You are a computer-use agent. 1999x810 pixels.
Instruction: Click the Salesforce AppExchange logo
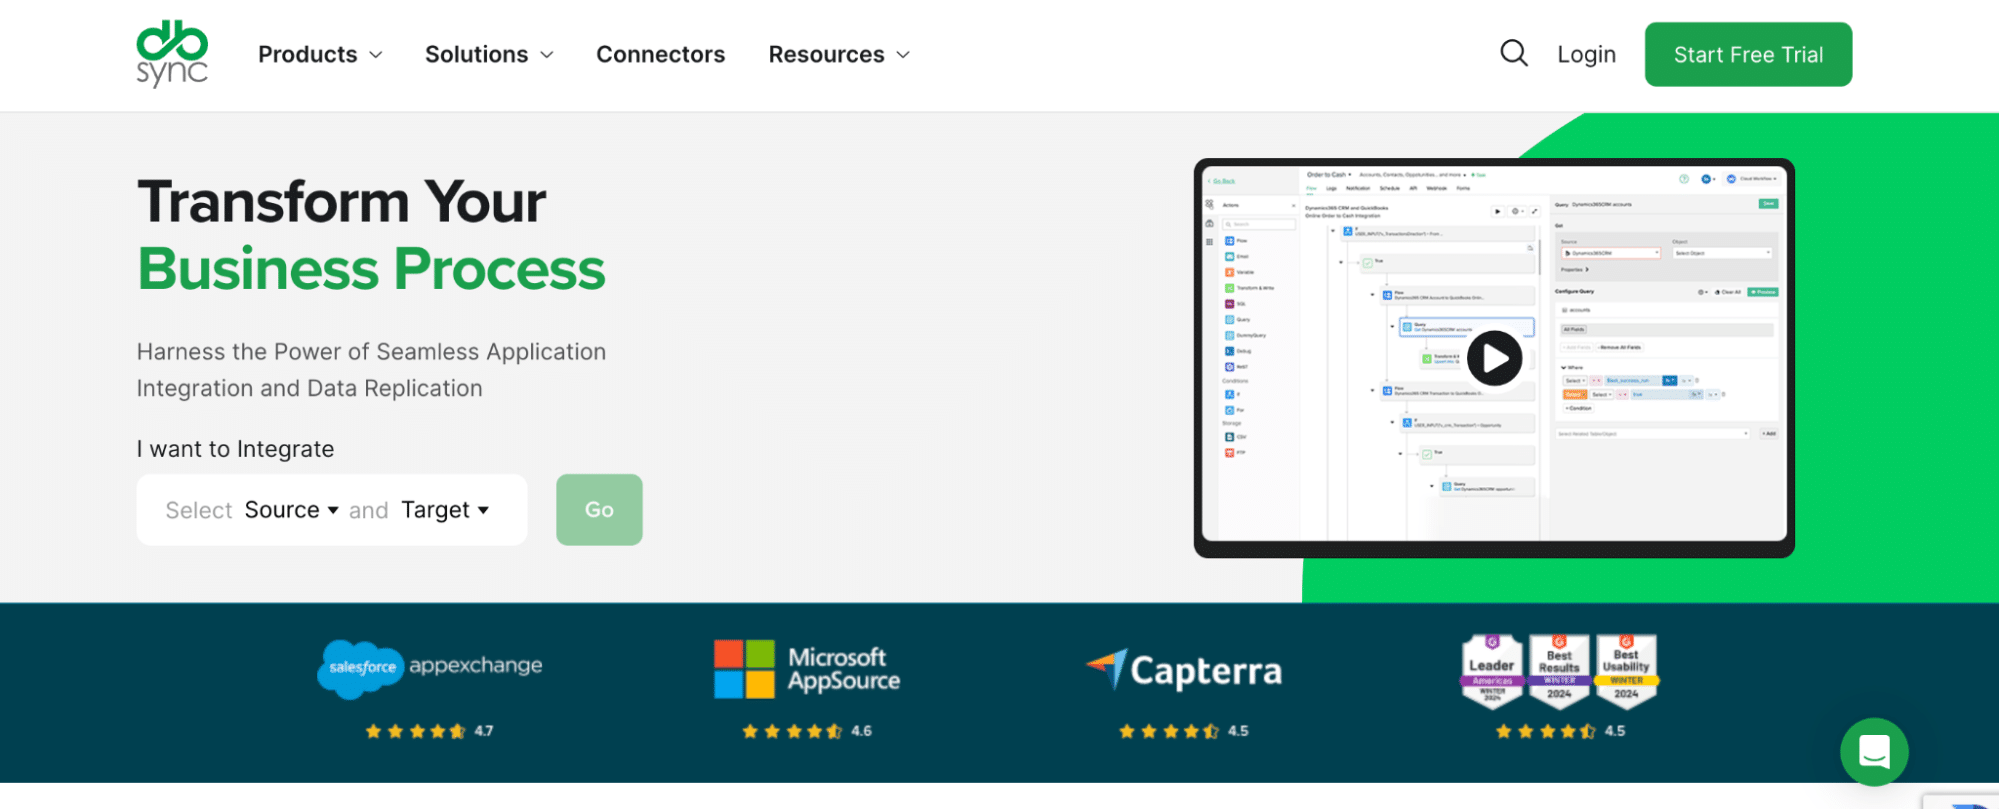point(430,668)
